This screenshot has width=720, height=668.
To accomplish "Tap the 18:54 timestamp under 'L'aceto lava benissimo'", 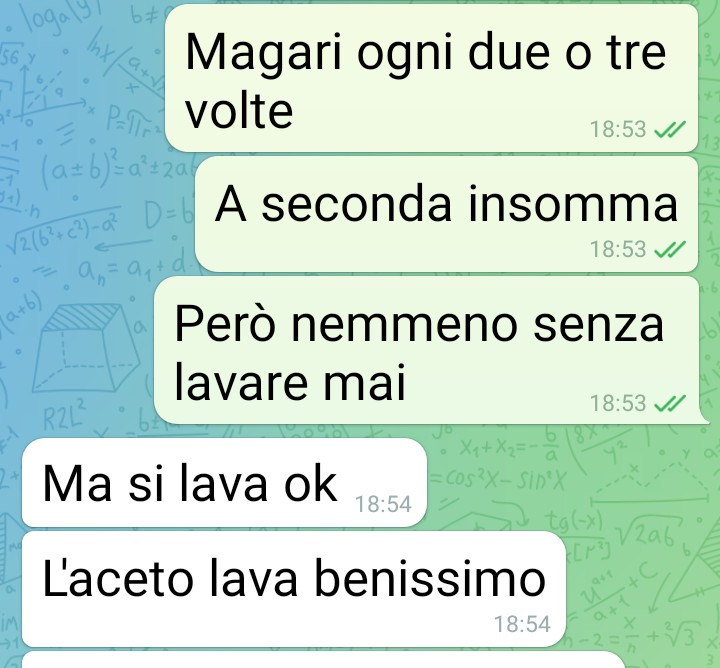I will [x=522, y=624].
